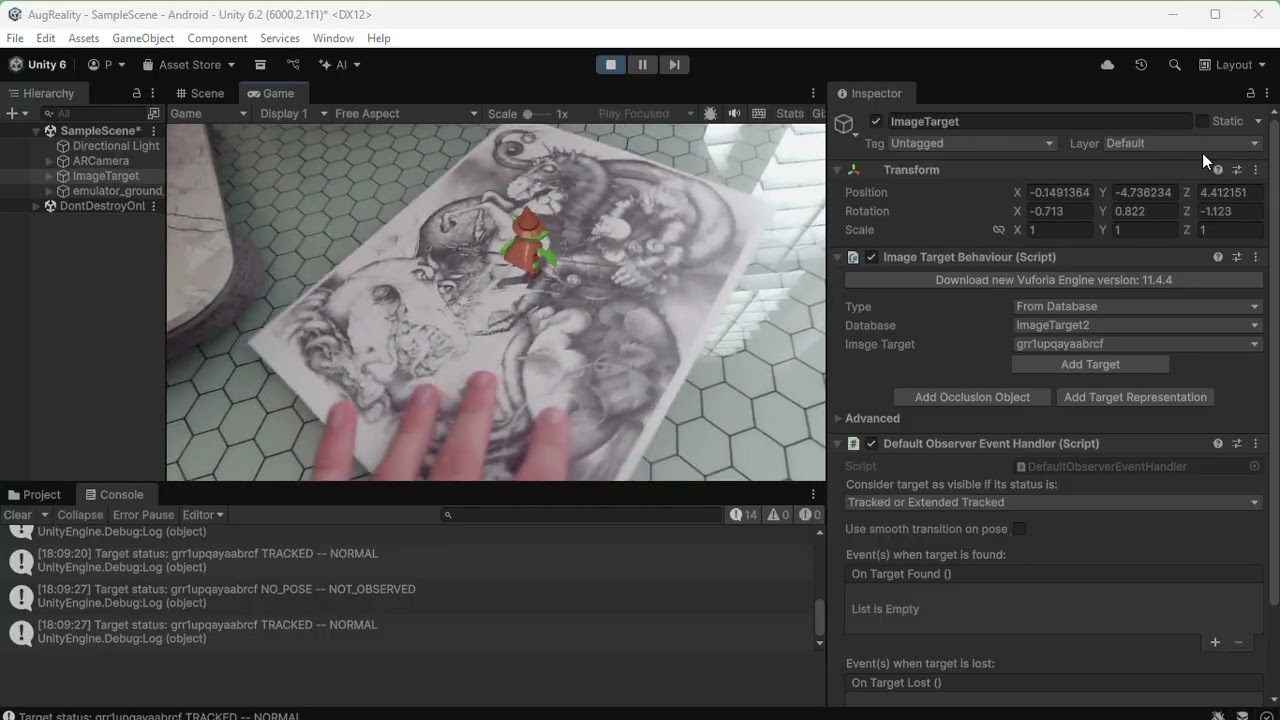Click Add Occlusion Object button

(x=972, y=397)
